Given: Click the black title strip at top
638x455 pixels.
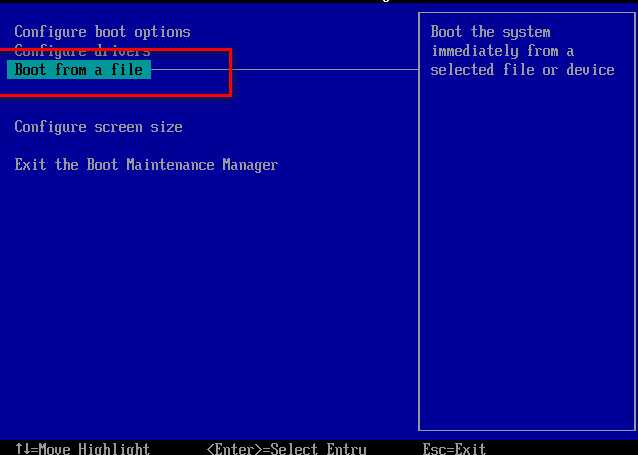Looking at the screenshot, I should [319, 2].
